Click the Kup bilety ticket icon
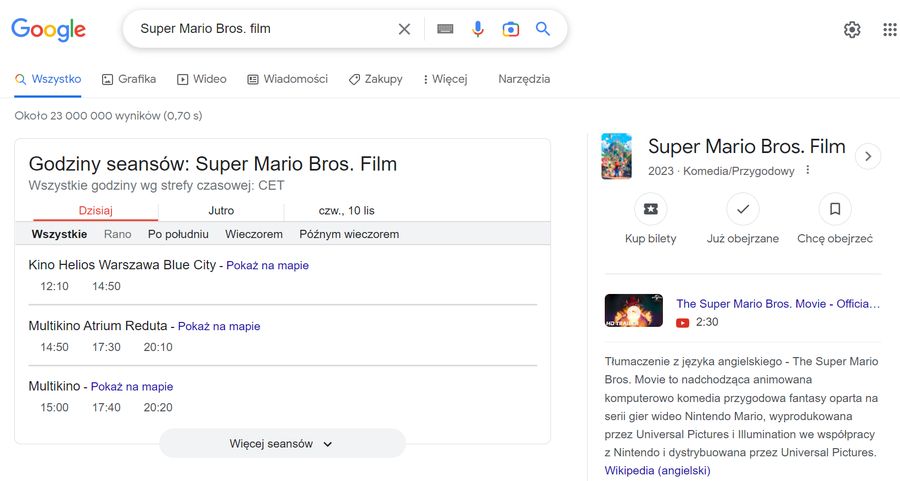Image resolution: width=900 pixels, height=481 pixels. tap(650, 209)
